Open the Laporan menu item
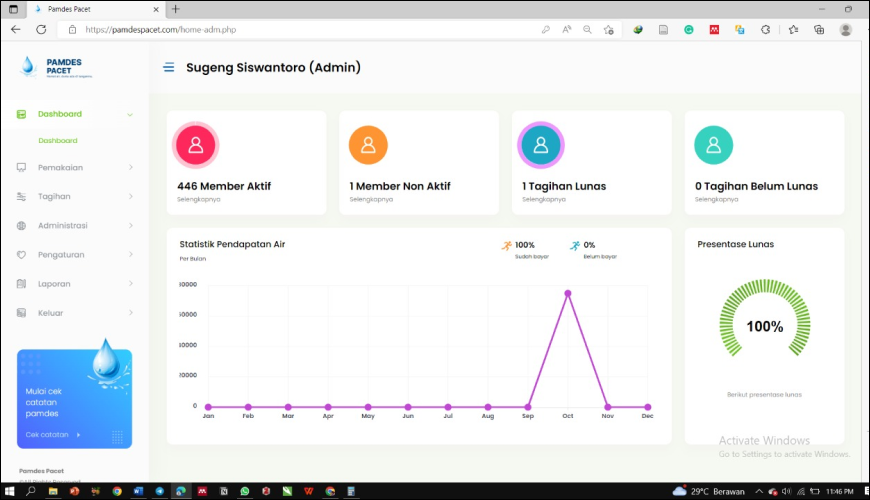The height and width of the screenshot is (500, 870). coord(54,284)
